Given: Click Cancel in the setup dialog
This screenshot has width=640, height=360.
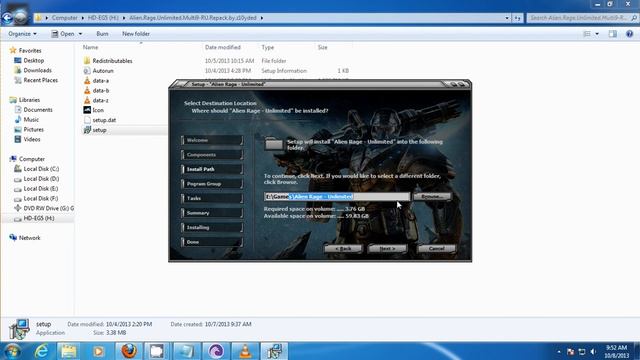Looking at the screenshot, I should click(436, 248).
